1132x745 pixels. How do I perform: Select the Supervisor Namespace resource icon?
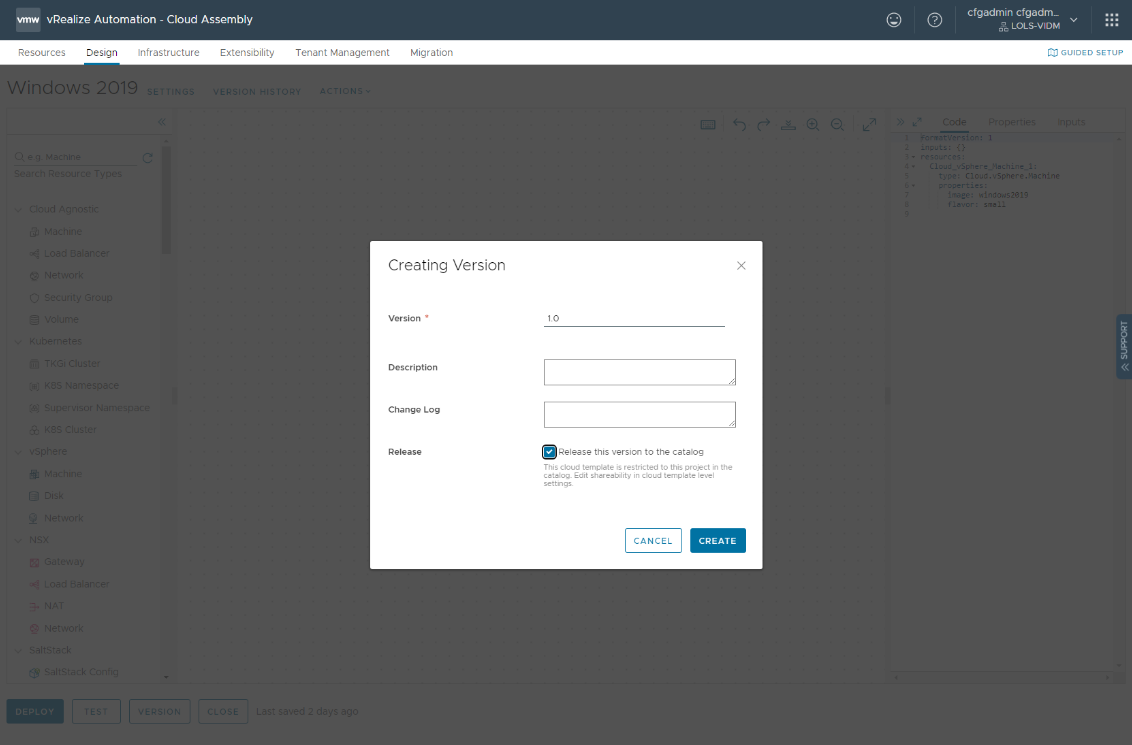point(34,408)
